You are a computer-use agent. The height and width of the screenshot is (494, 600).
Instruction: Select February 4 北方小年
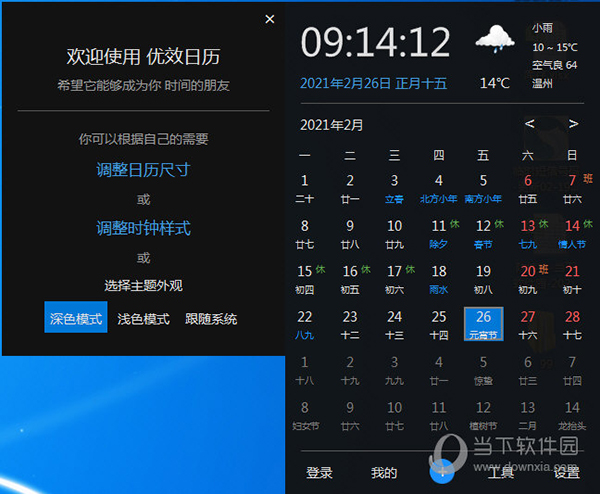coord(439,189)
